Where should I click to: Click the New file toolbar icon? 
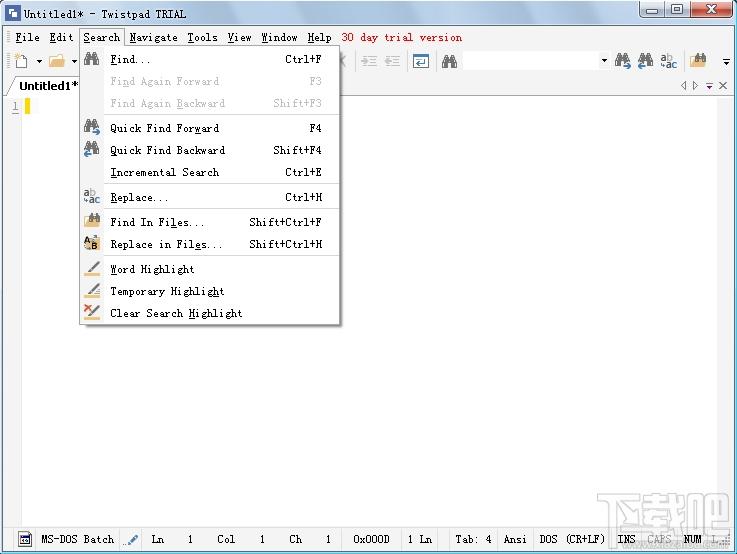[x=22, y=61]
